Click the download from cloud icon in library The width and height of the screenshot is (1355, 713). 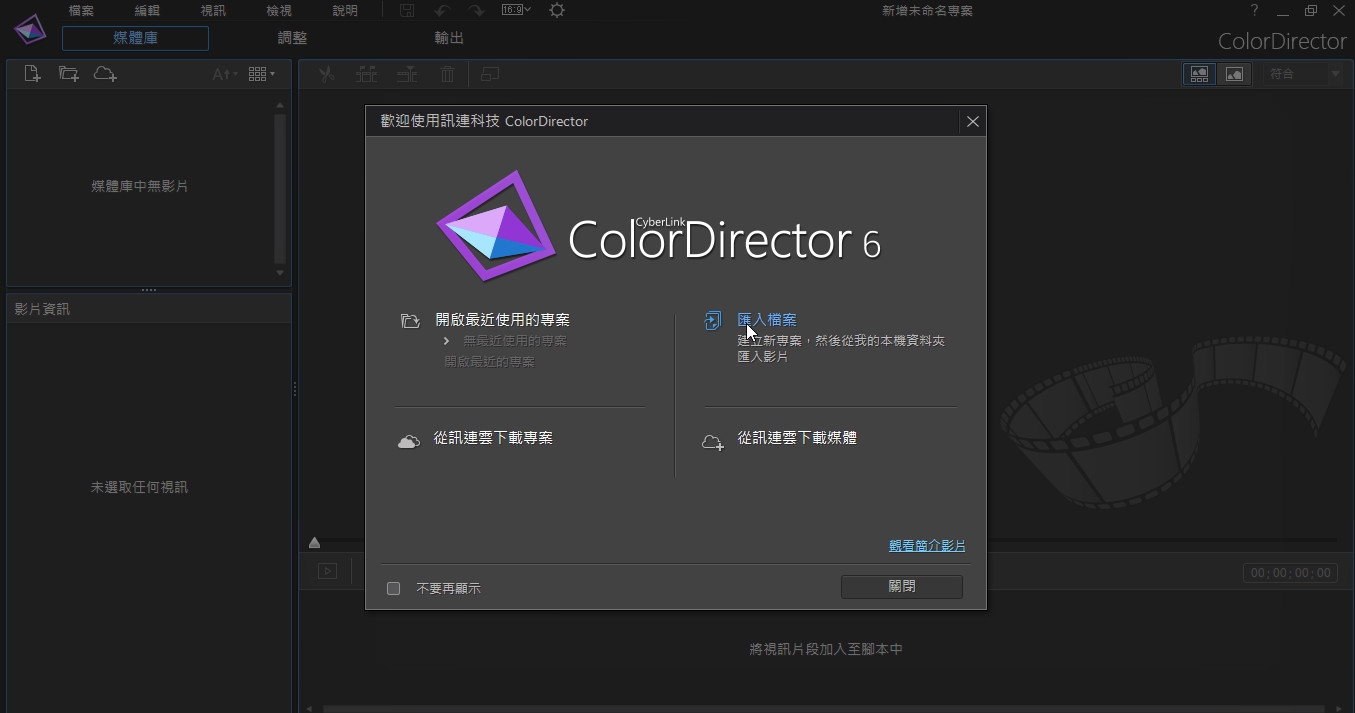[x=105, y=74]
